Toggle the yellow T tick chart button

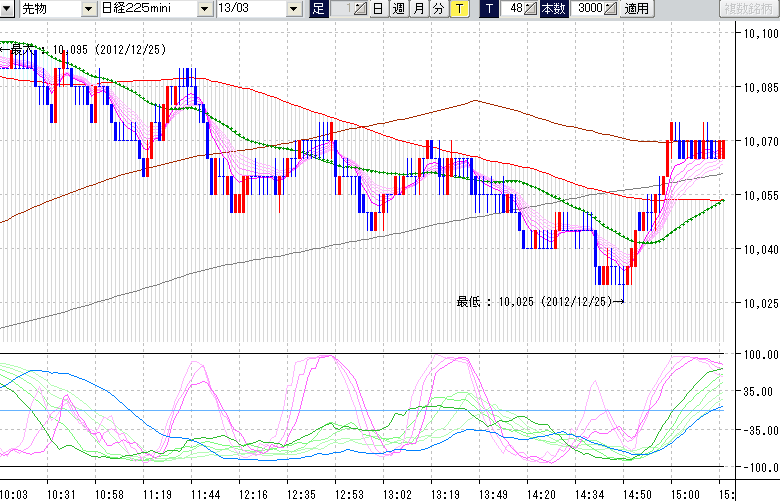point(458,9)
